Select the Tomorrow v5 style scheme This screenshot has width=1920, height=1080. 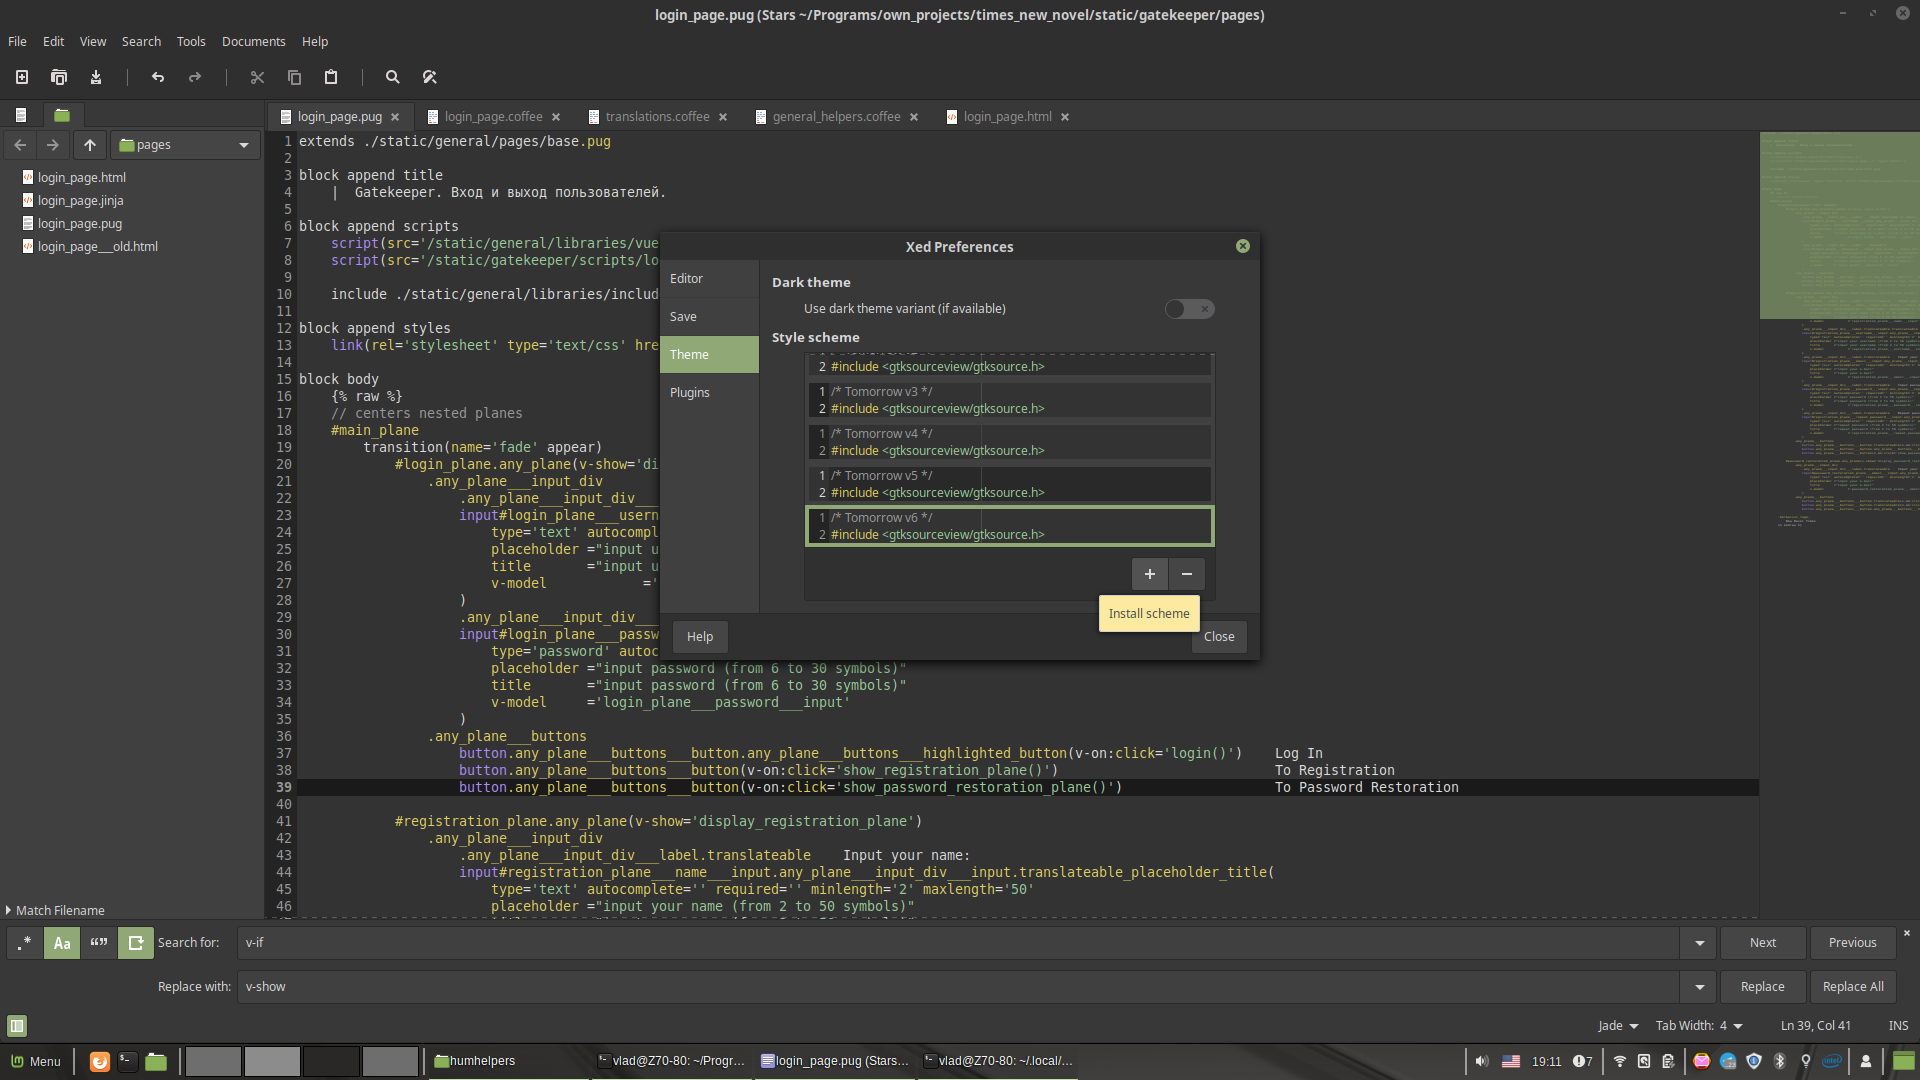click(x=1010, y=484)
